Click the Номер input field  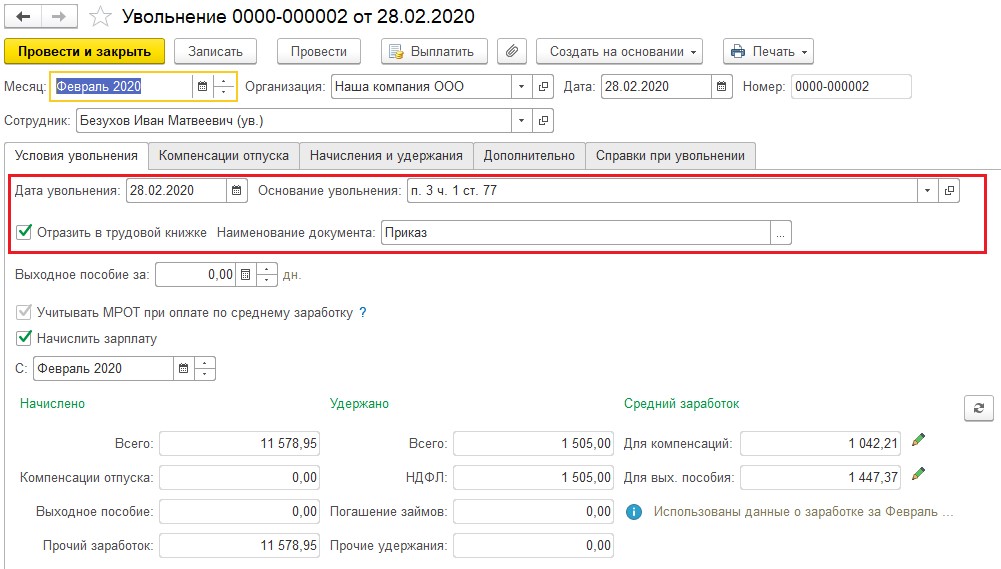tap(851, 86)
